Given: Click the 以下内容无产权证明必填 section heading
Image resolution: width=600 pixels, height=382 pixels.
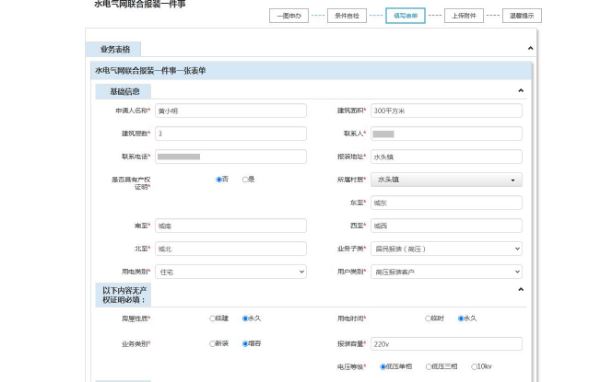Looking at the screenshot, I should [123, 295].
